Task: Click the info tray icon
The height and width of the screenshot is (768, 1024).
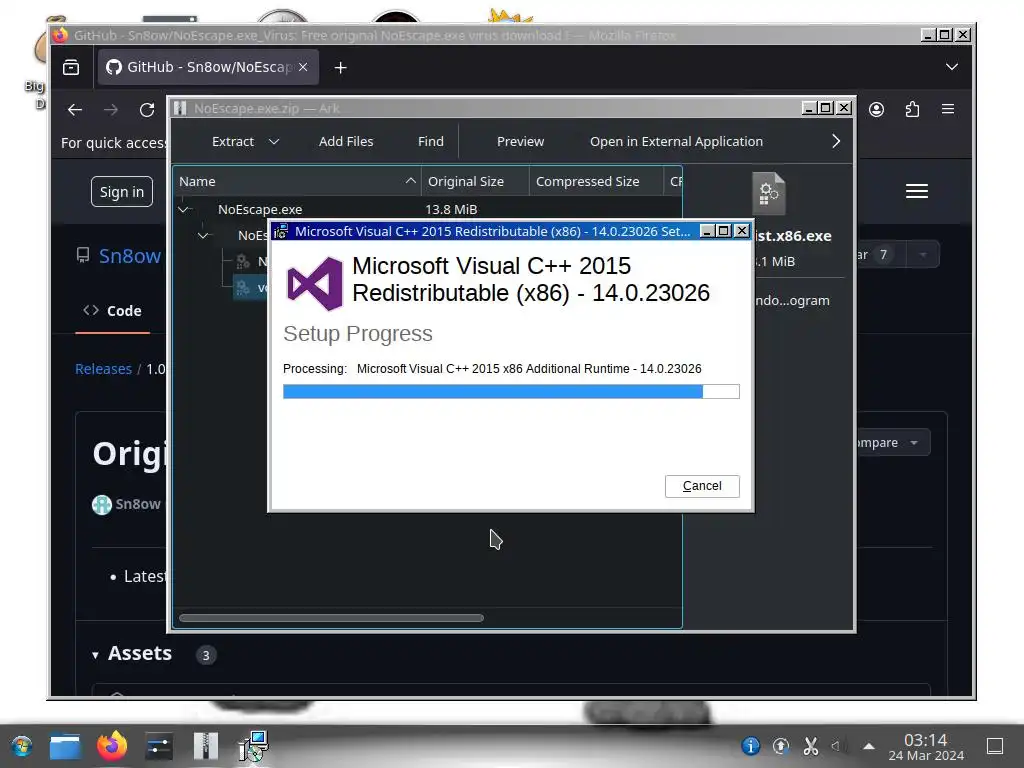Action: [750, 746]
